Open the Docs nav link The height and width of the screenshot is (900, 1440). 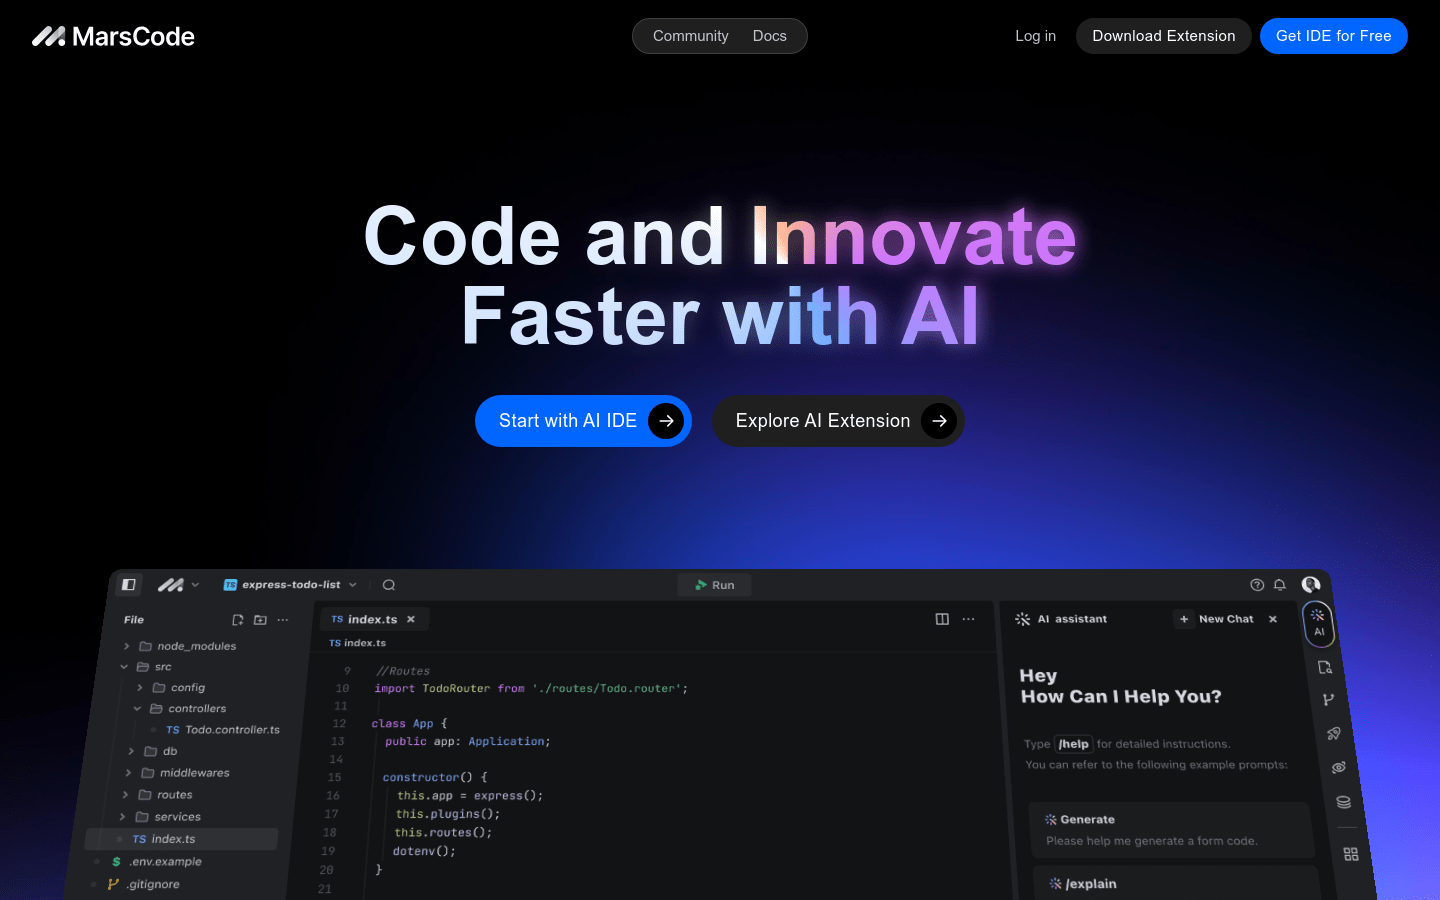pos(769,36)
